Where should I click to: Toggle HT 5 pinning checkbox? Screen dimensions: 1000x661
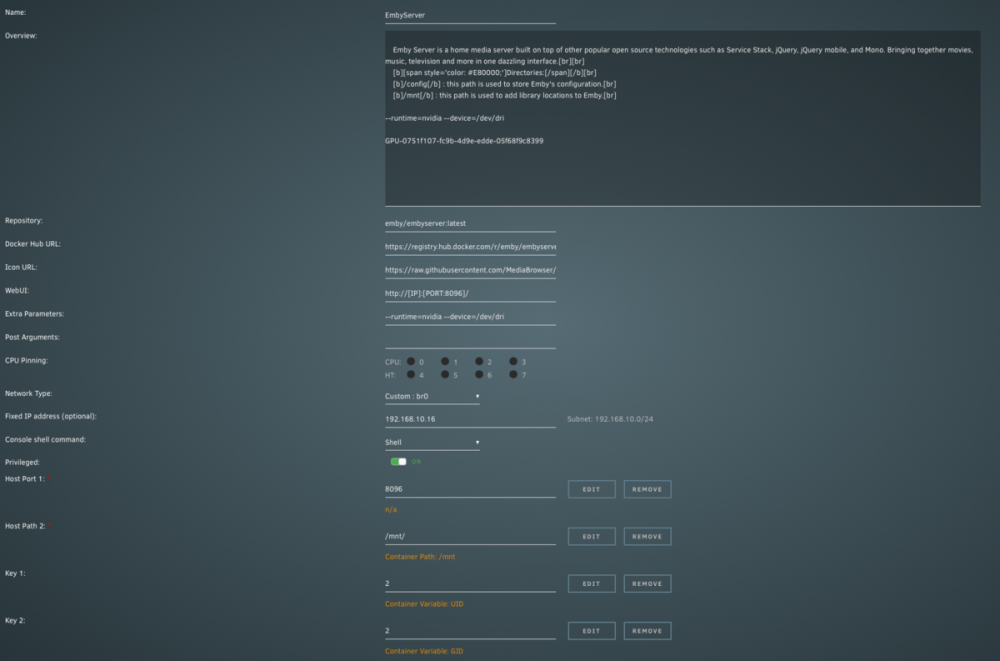pos(445,375)
